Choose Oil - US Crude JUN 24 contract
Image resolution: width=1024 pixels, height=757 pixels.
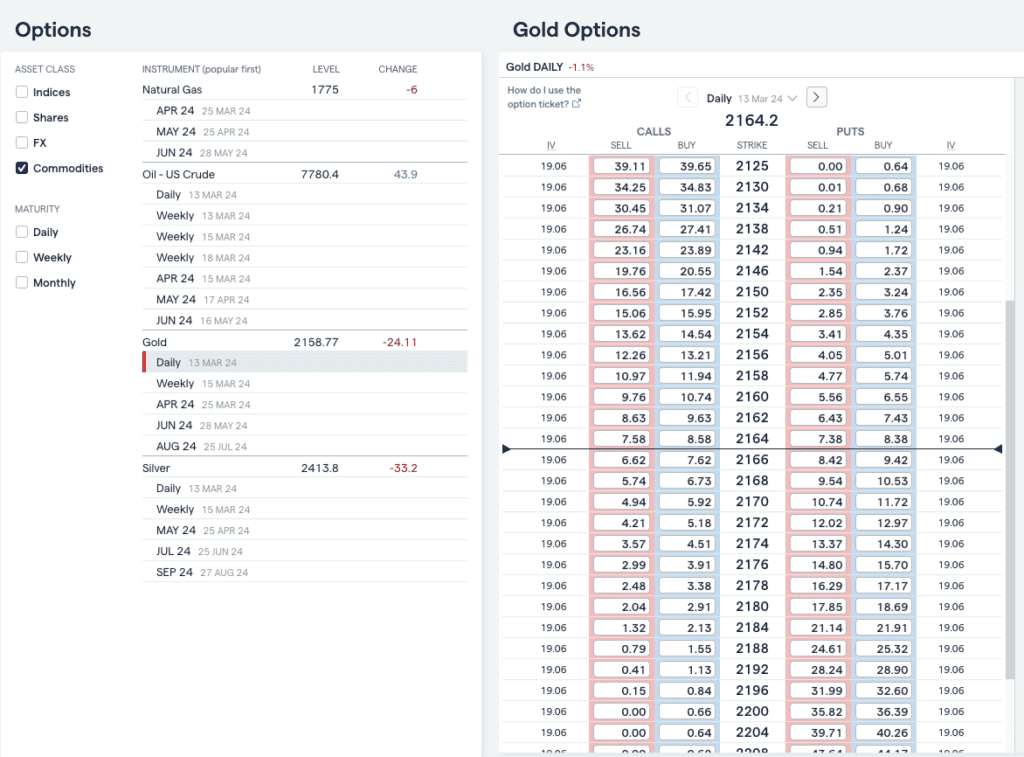(x=305, y=321)
